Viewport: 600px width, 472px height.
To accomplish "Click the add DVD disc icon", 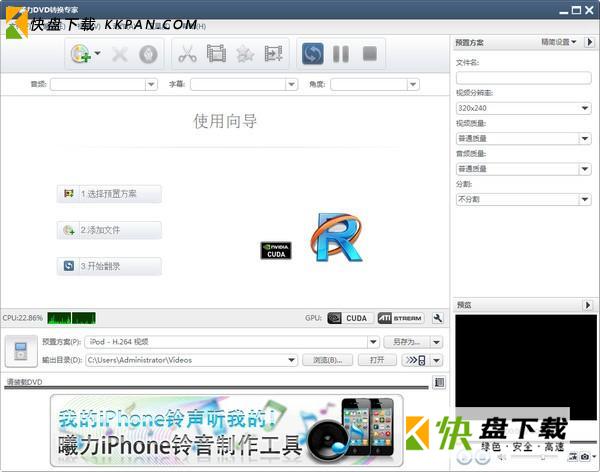I will [80, 54].
